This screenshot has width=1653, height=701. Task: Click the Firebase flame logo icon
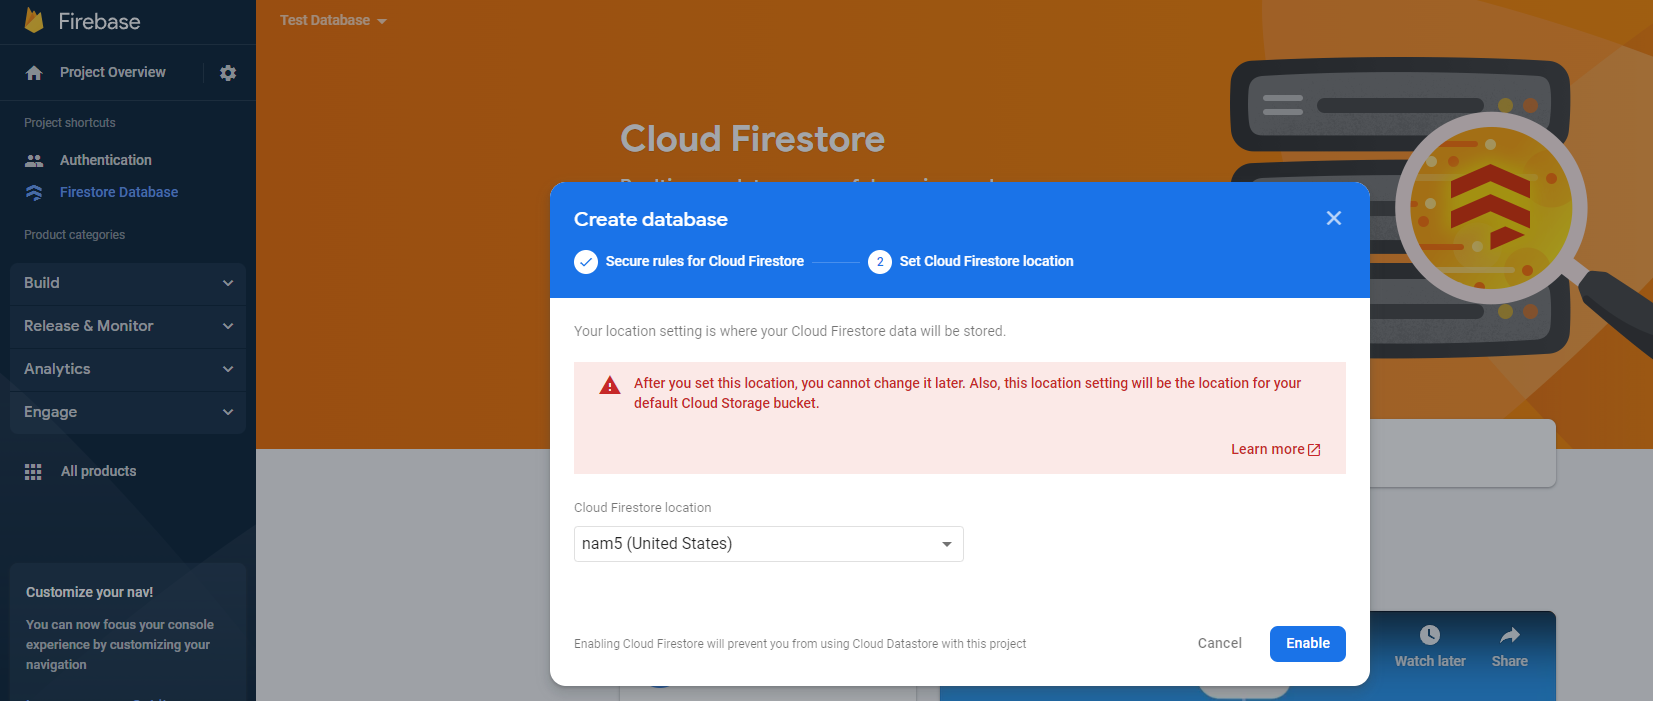click(34, 20)
